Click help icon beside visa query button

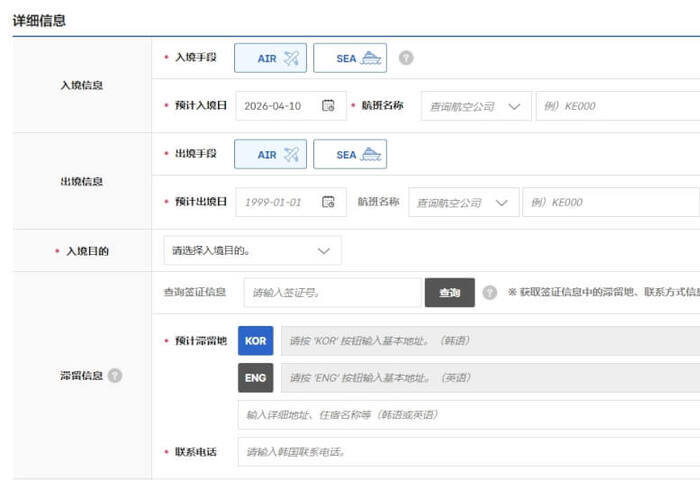pos(490,292)
